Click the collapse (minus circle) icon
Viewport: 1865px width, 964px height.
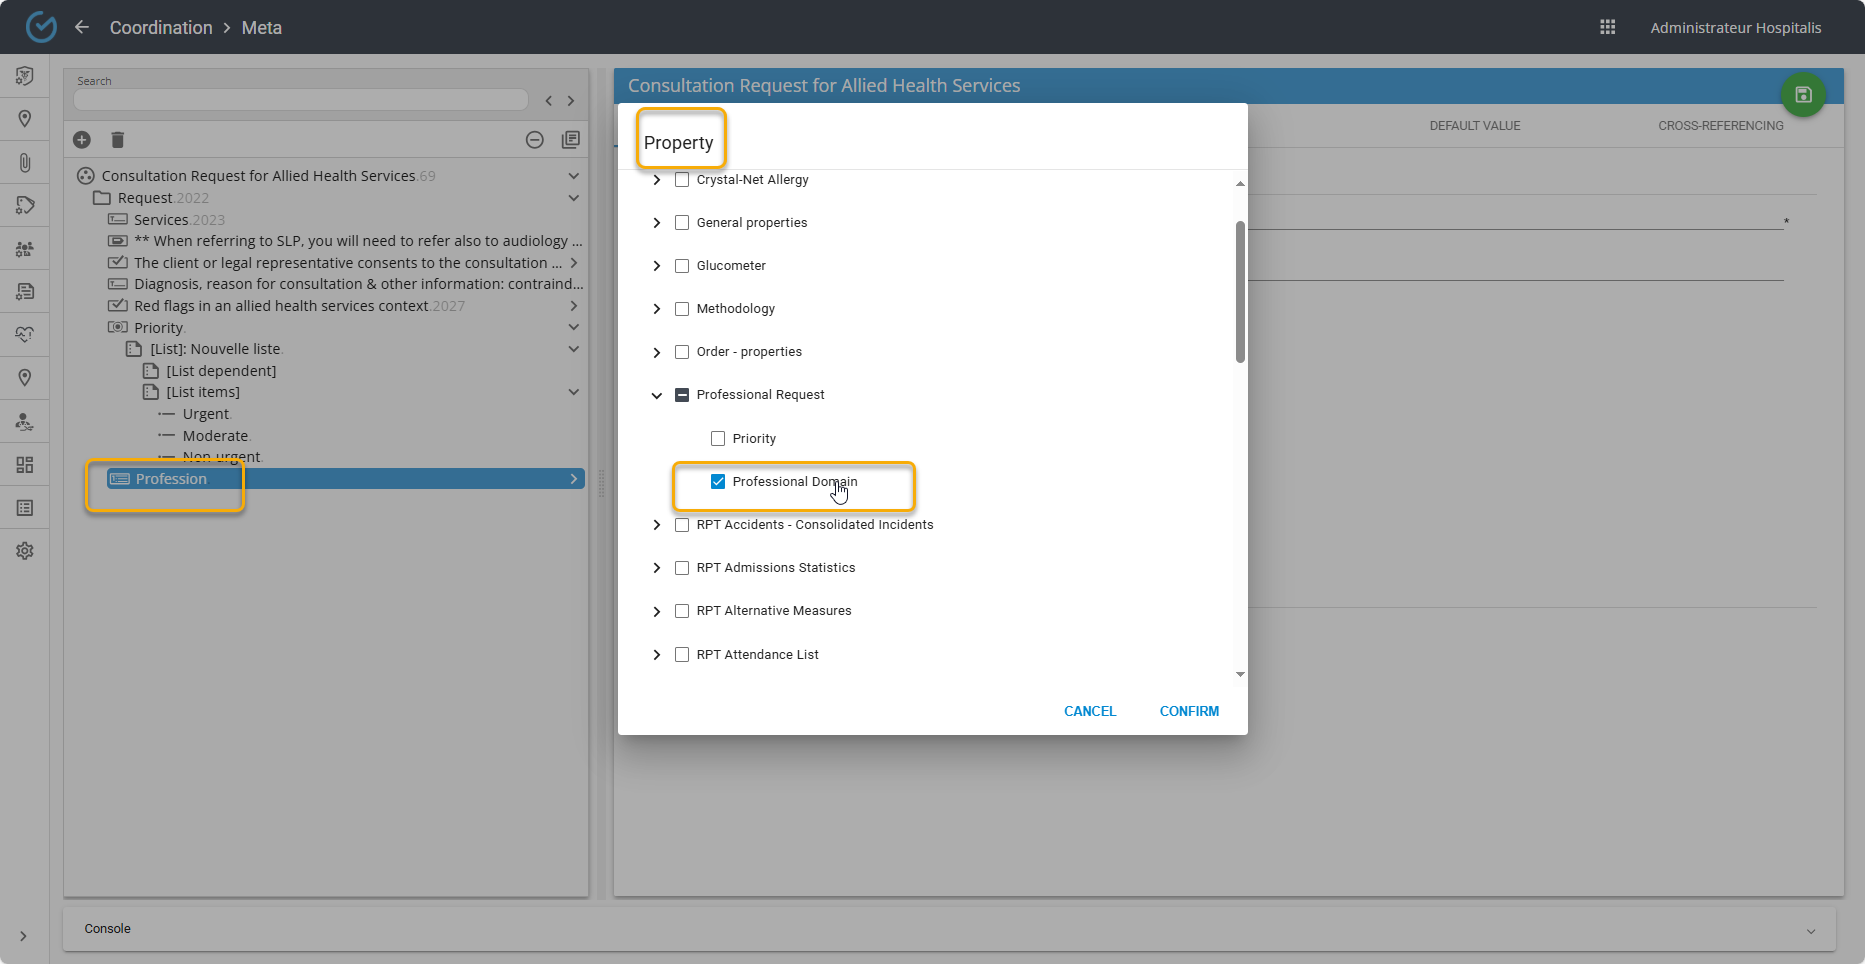coord(535,140)
